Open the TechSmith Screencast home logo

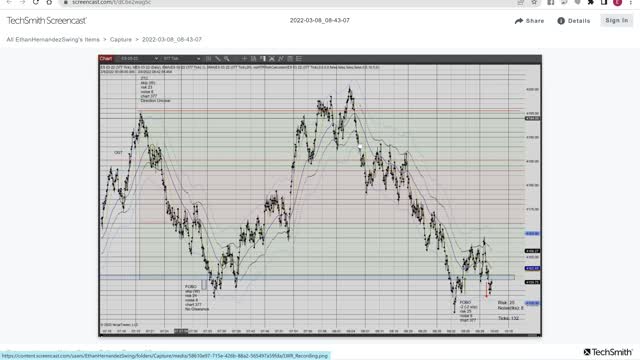point(47,20)
